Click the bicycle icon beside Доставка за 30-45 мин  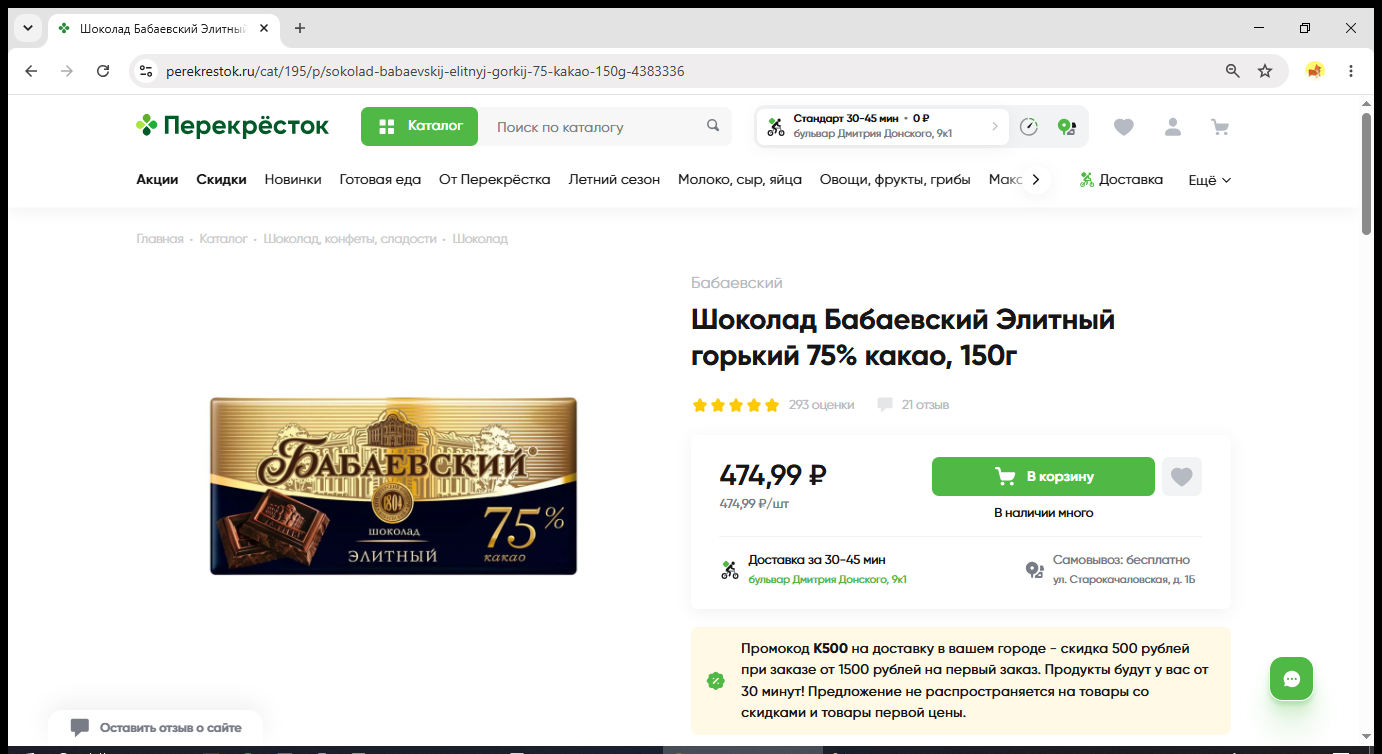730,570
